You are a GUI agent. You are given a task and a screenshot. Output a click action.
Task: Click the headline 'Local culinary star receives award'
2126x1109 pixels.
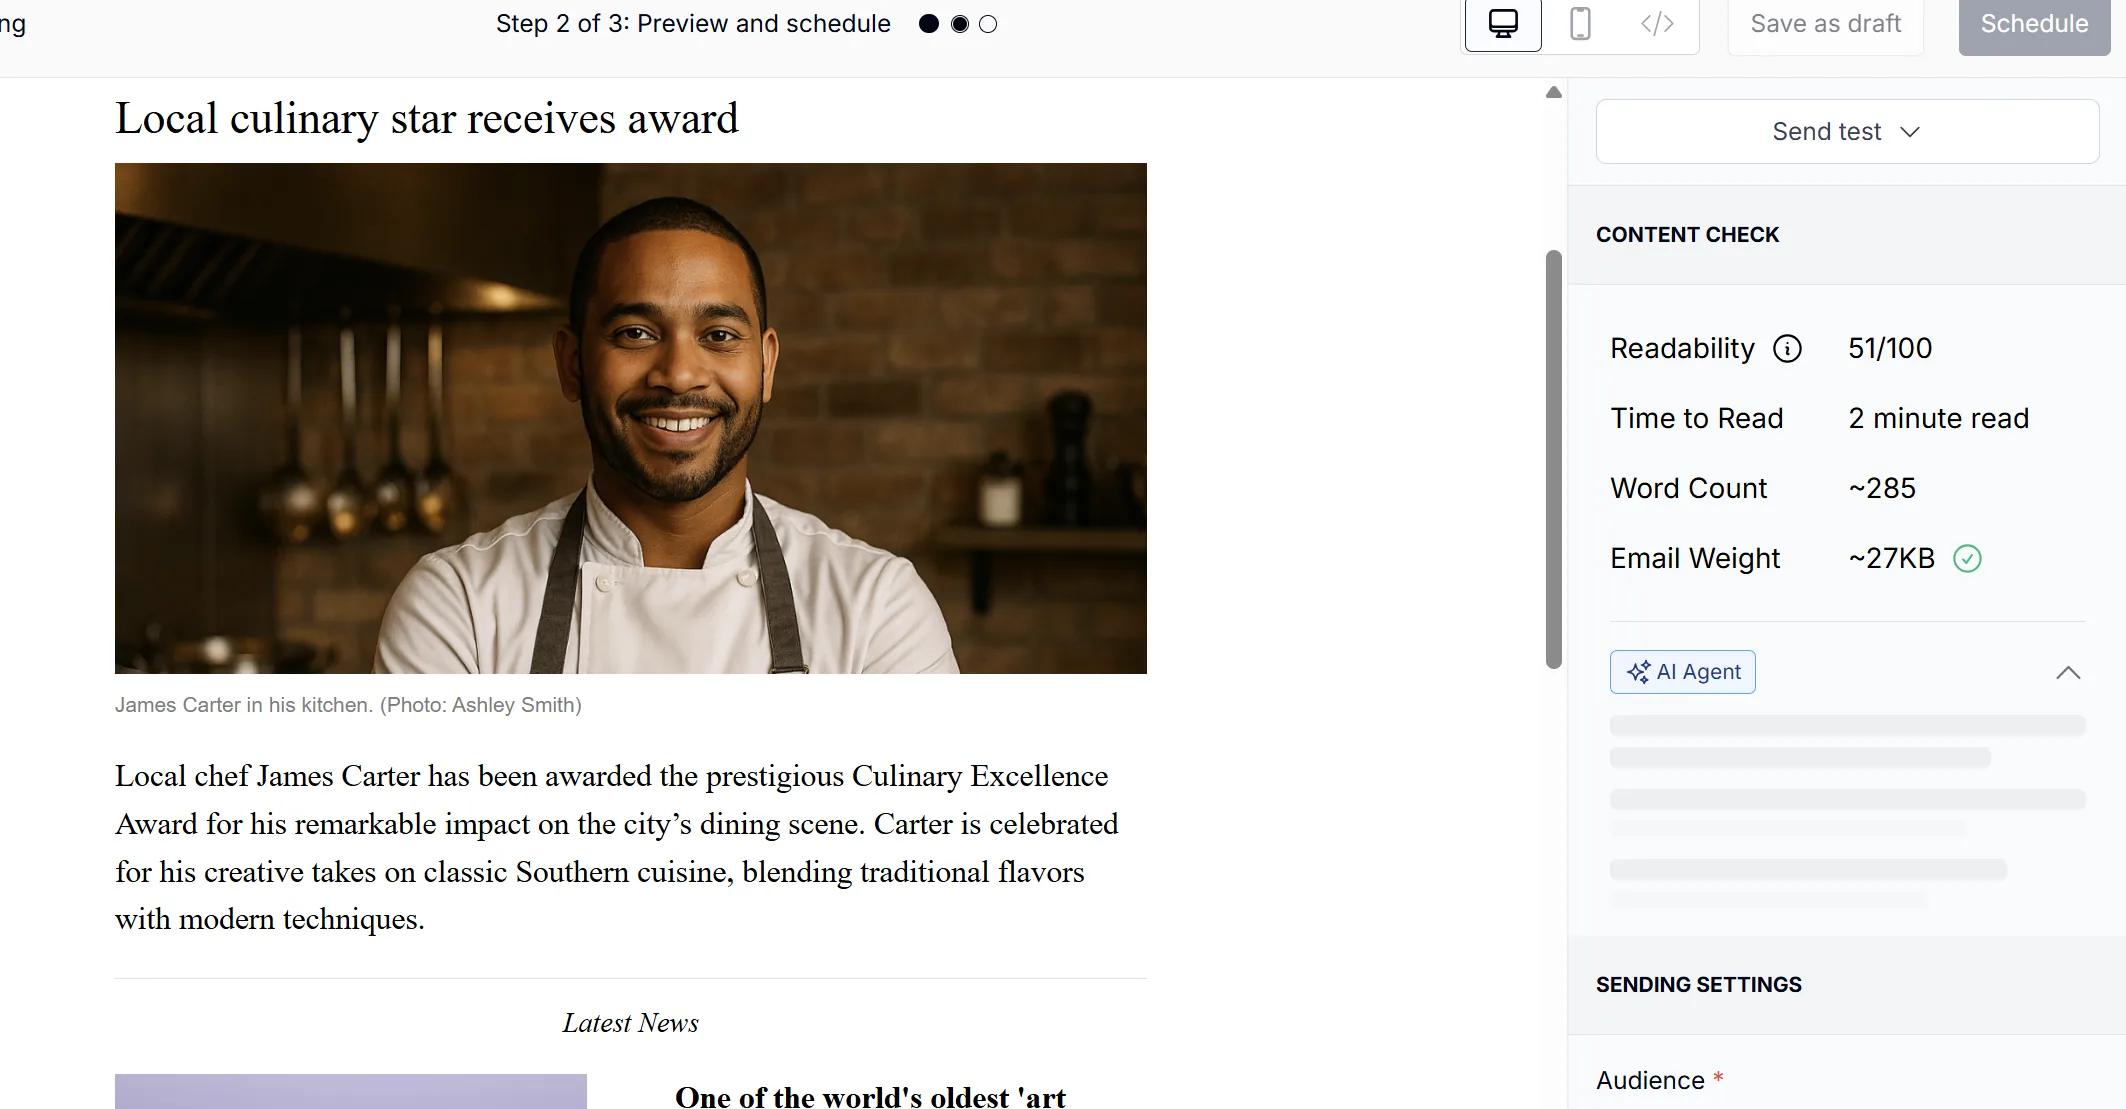pos(427,118)
